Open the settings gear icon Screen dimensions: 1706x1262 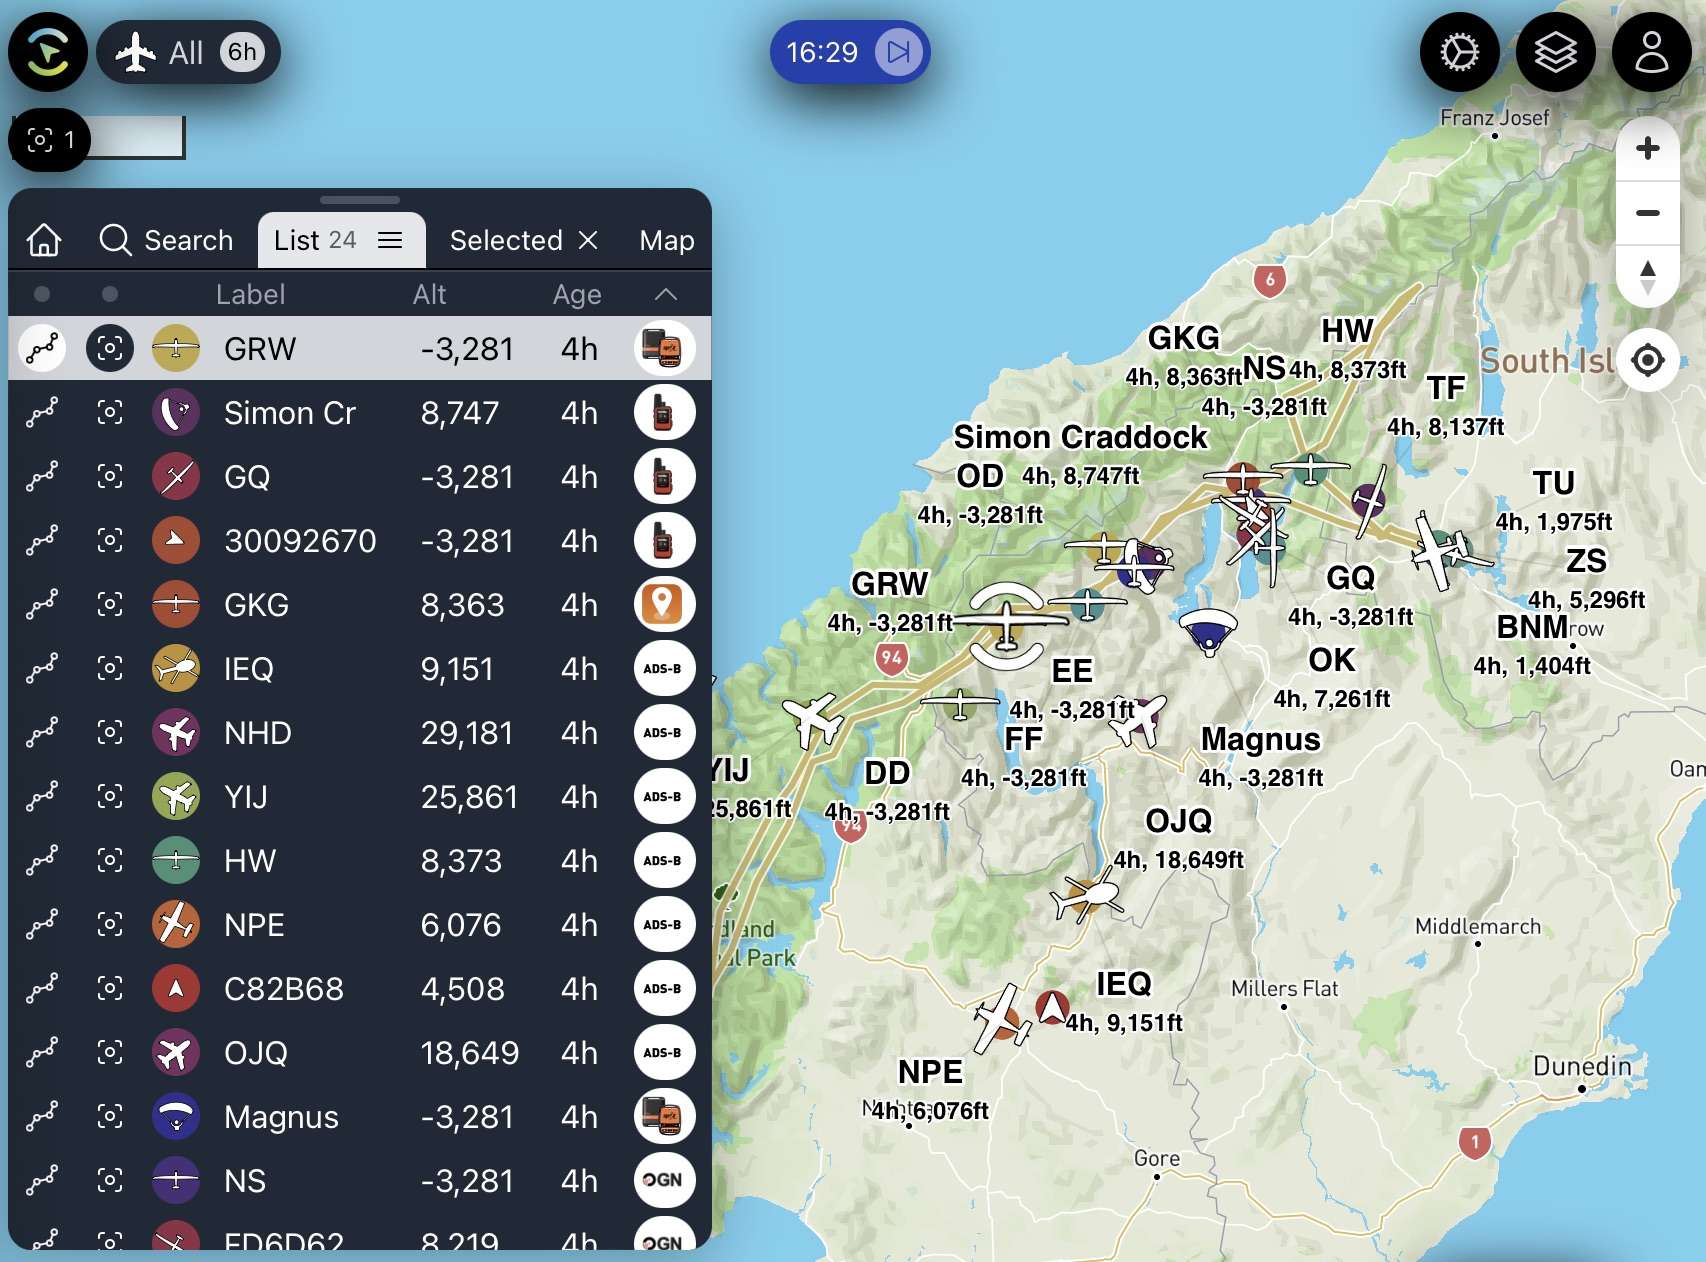(x=1459, y=52)
